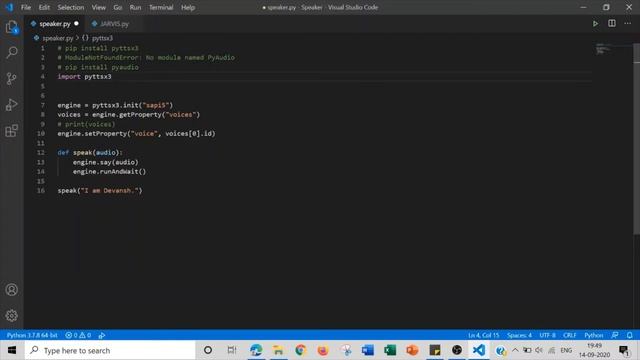Click the errors and warnings status indicator

(78, 335)
